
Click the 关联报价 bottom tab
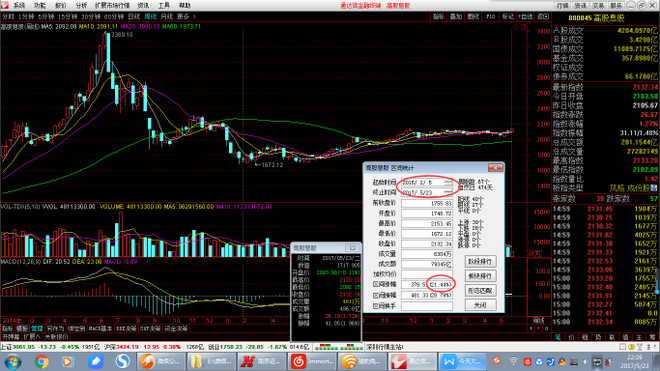56,337
